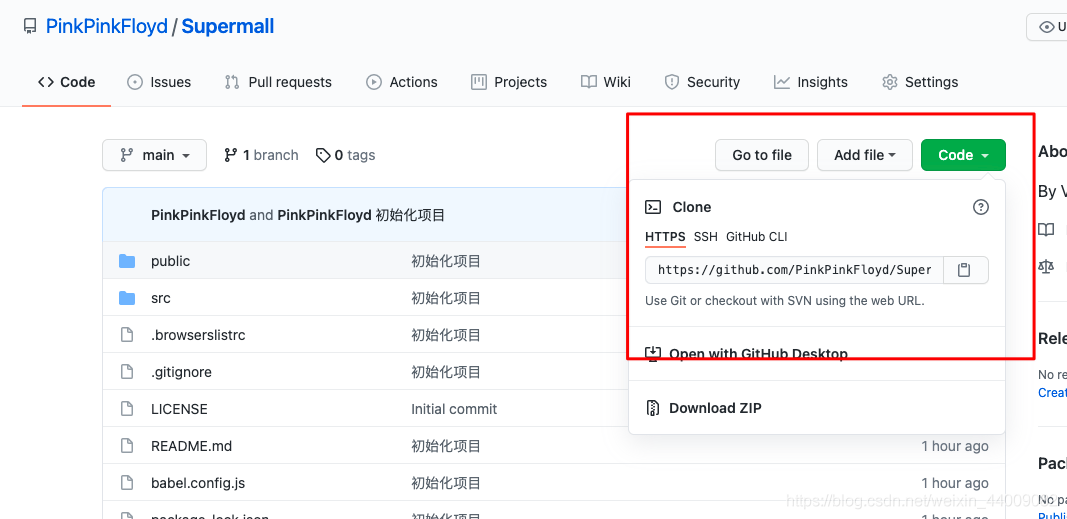Open the src folder
This screenshot has width=1067, height=519.
click(161, 298)
